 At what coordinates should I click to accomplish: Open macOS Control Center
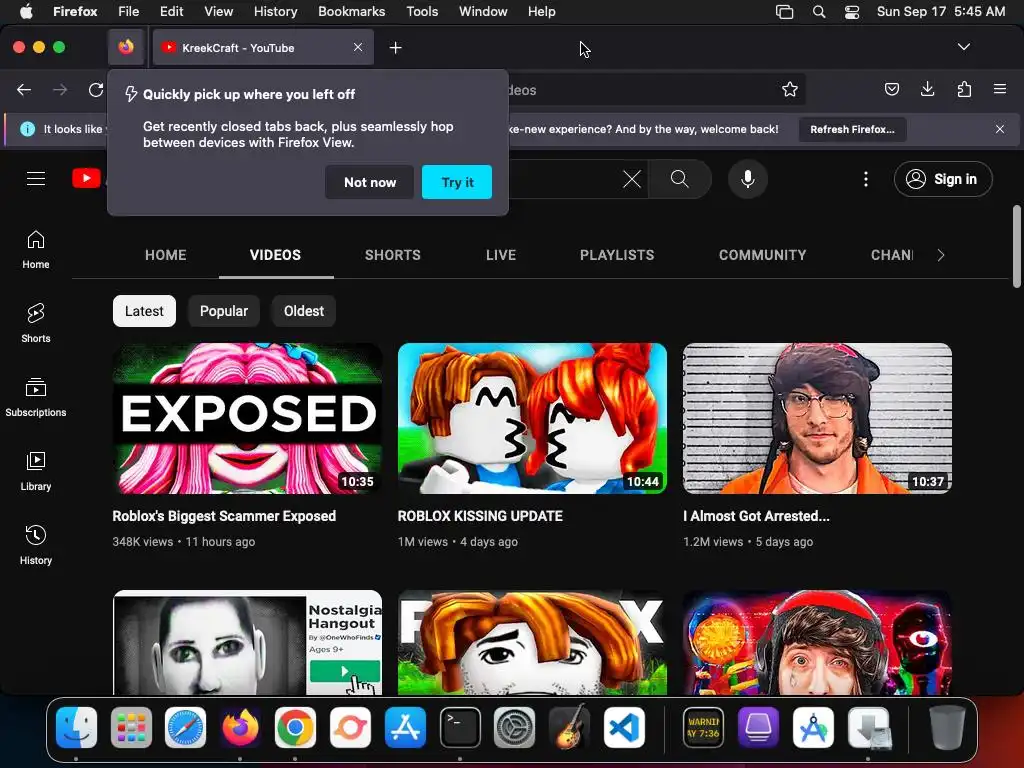point(852,12)
